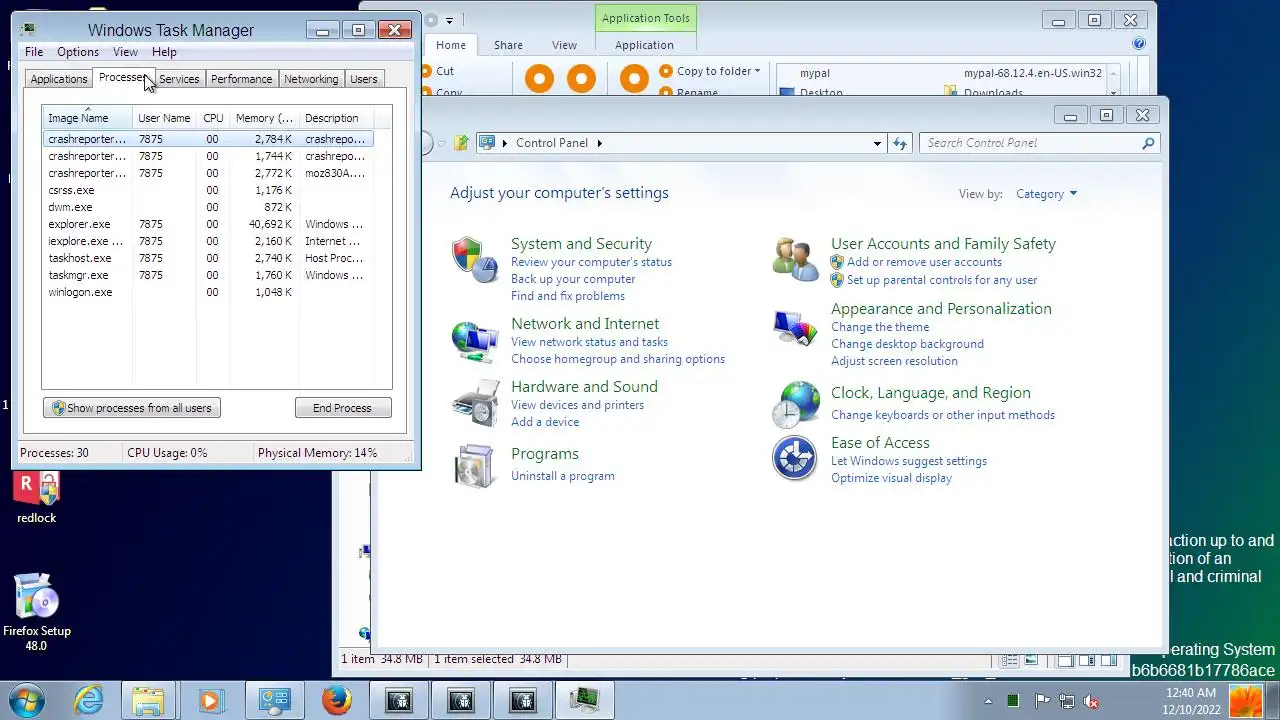
Task: Switch to Applications tab
Action: pos(59,79)
